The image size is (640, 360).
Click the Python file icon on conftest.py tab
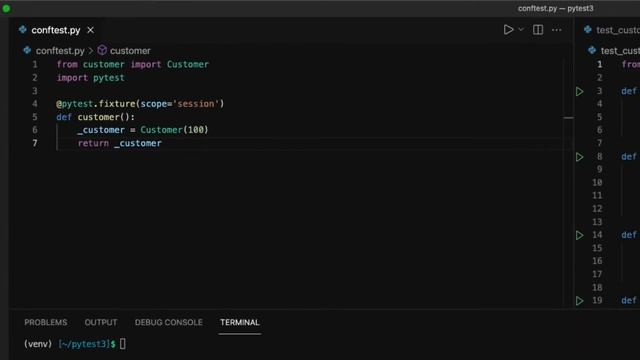coord(23,30)
